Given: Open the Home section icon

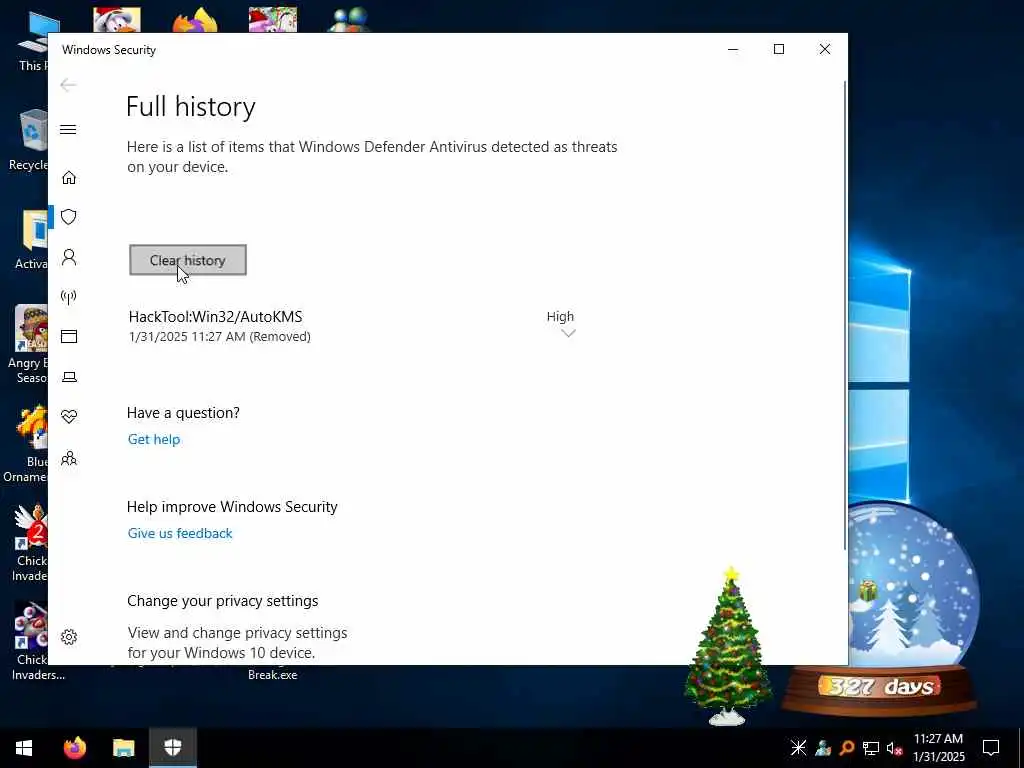Looking at the screenshot, I should 69,178.
